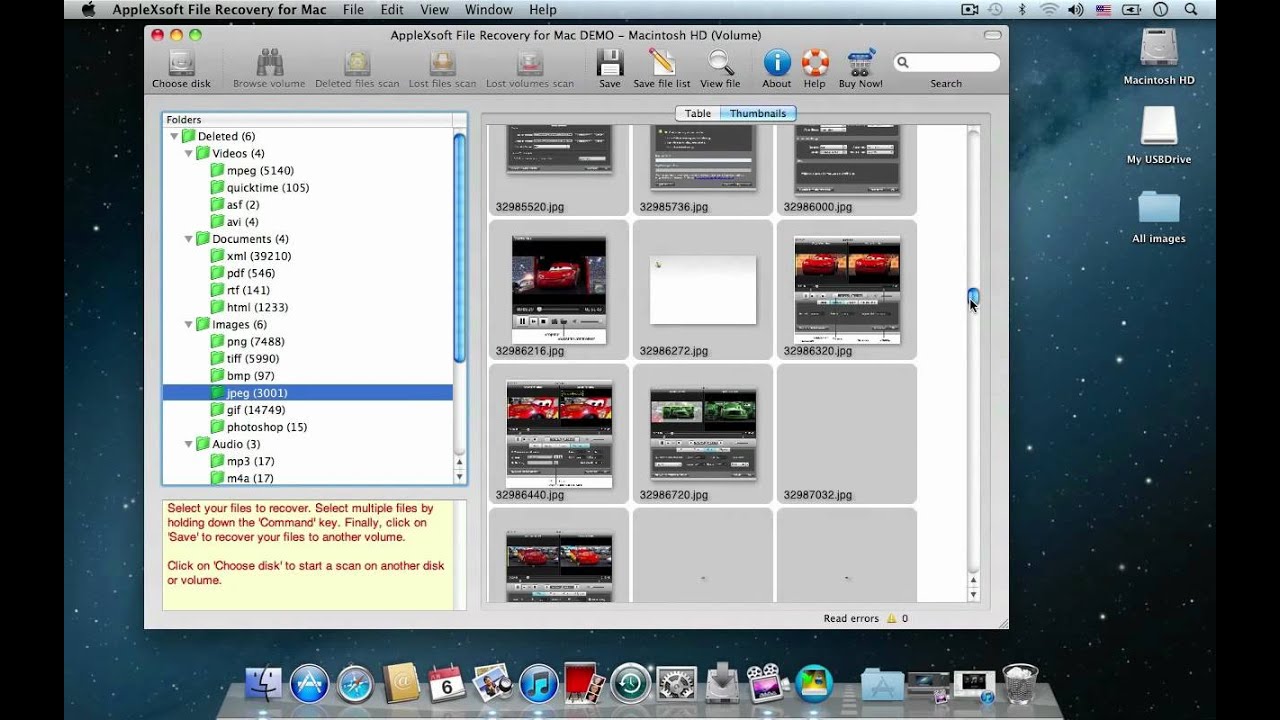
Task: Click in the toolbar Search field
Action: (946, 62)
